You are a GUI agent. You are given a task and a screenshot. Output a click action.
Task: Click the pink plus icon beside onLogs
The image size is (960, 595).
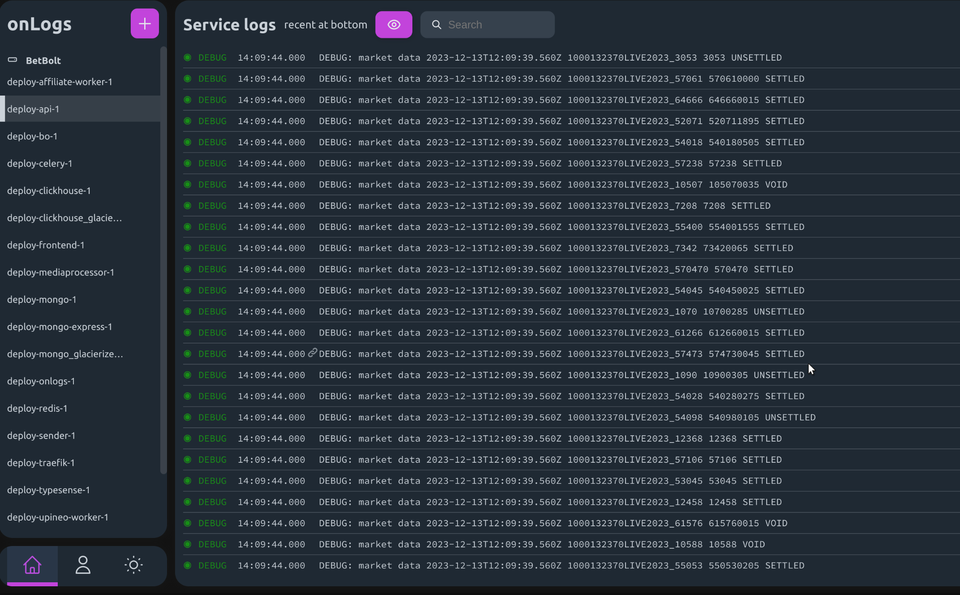pos(144,23)
